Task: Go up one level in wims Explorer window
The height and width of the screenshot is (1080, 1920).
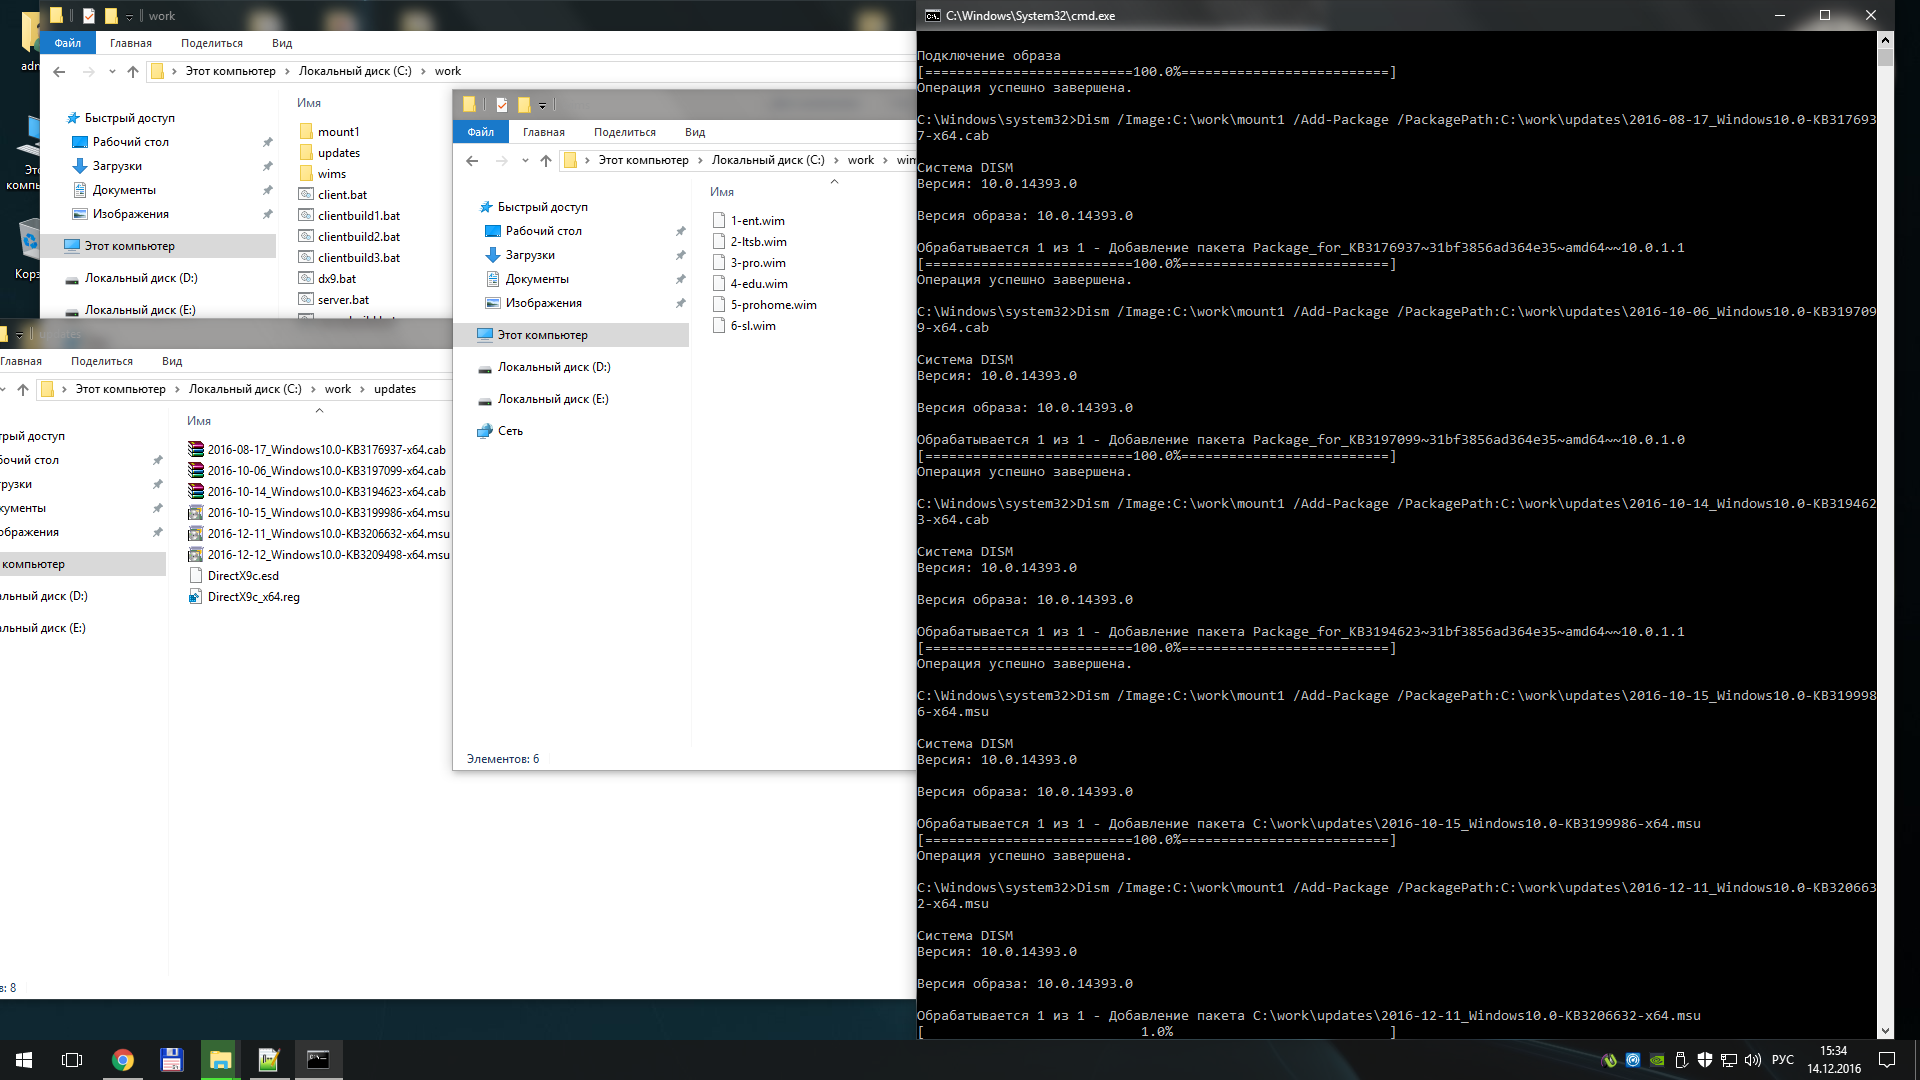Action: point(545,160)
